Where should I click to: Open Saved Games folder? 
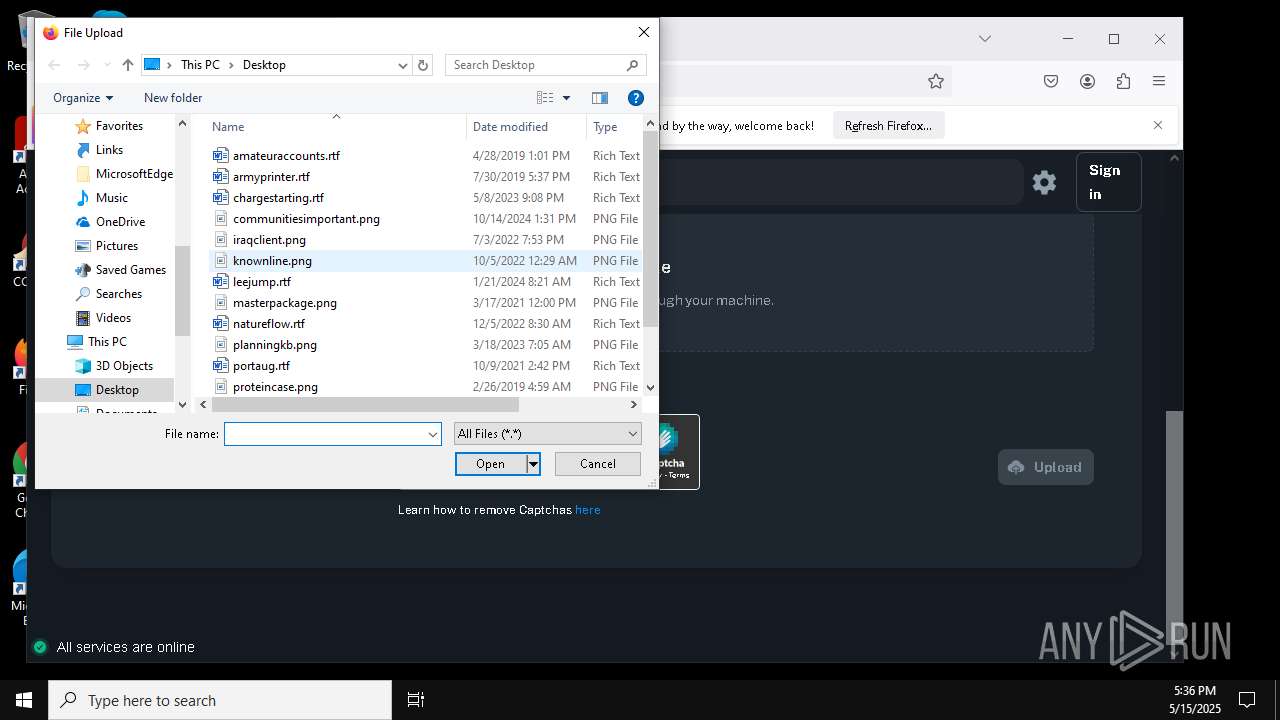click(x=130, y=270)
